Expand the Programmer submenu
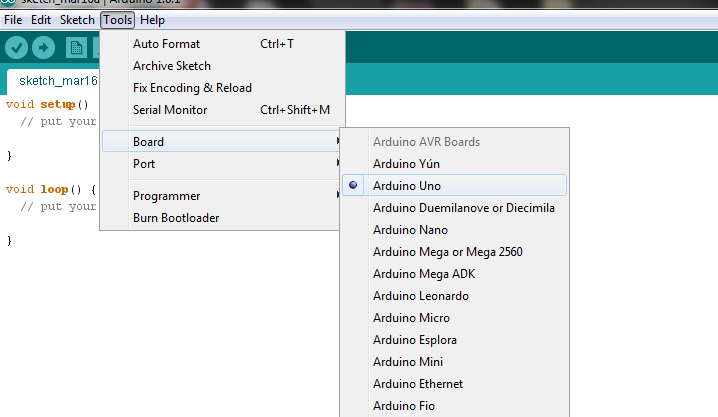Viewport: 718px width, 417px height. (x=221, y=196)
